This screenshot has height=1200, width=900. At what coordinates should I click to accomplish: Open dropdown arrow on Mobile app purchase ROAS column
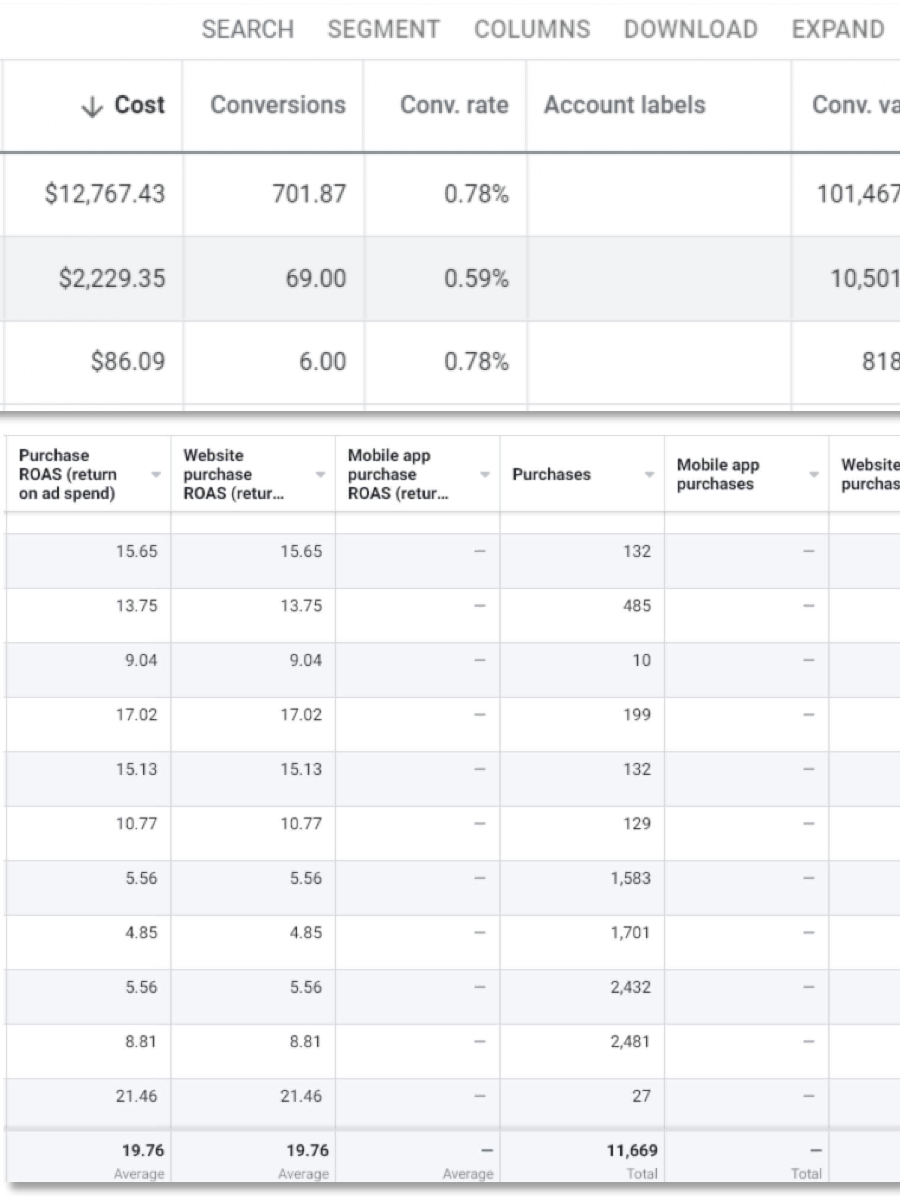485,475
